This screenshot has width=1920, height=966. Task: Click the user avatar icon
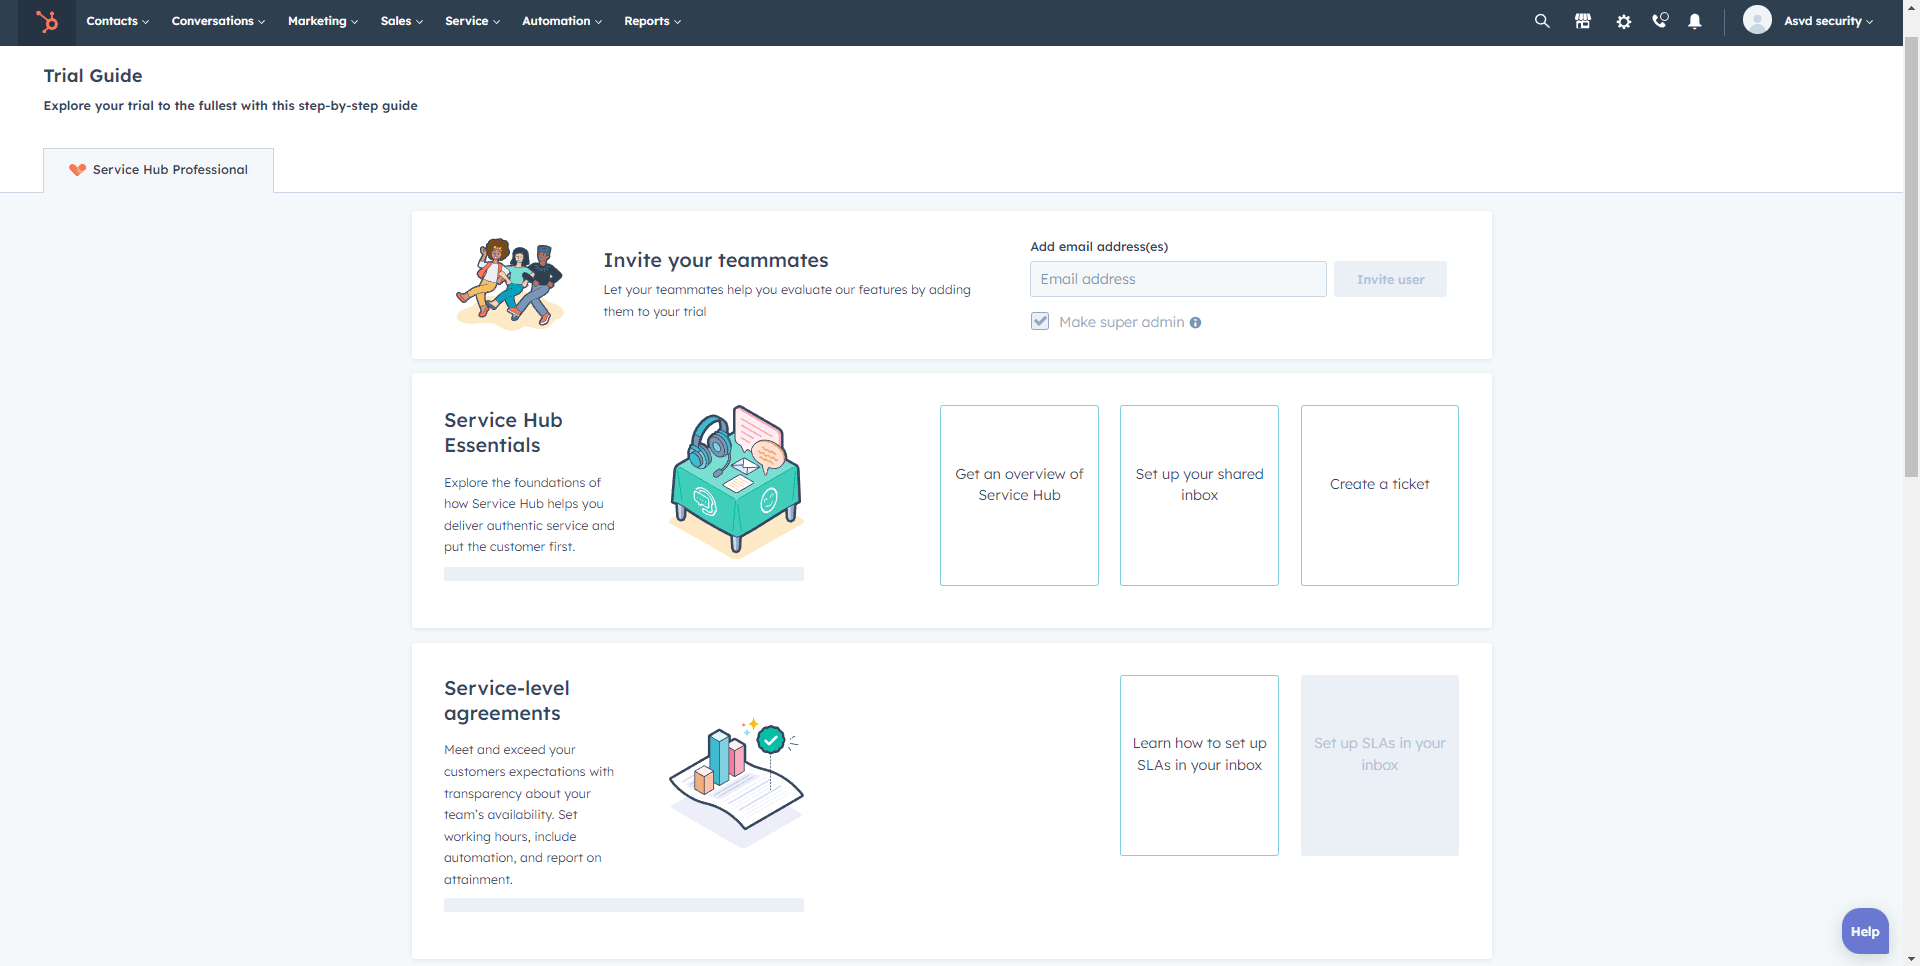coord(1757,20)
